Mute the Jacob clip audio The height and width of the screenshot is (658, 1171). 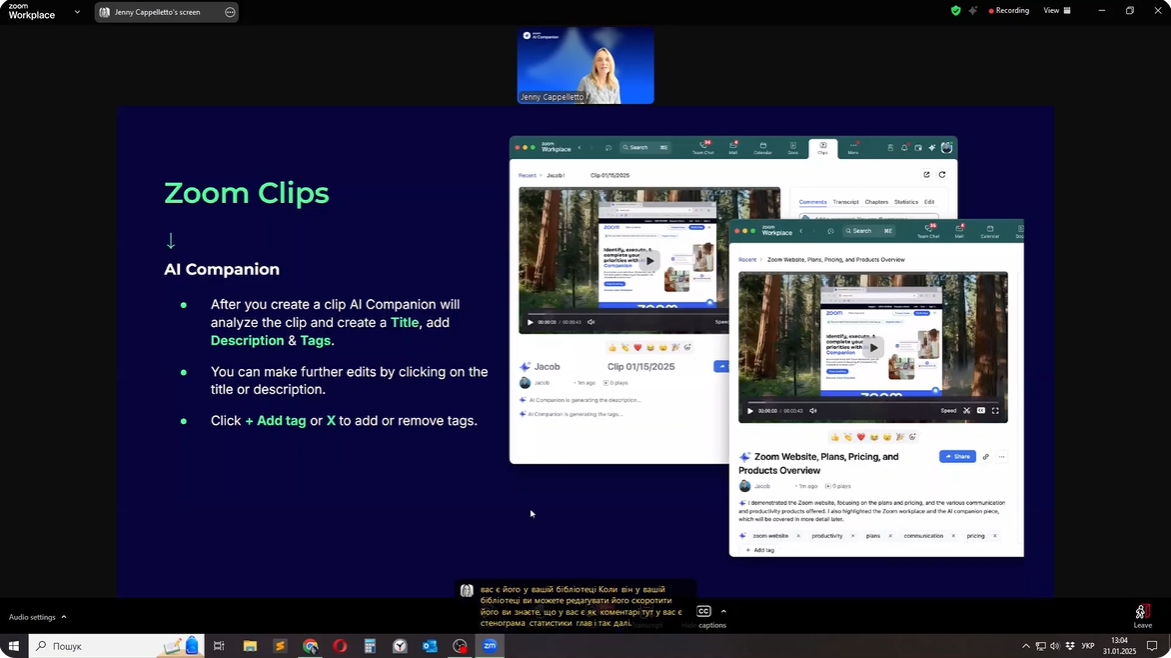coord(591,322)
